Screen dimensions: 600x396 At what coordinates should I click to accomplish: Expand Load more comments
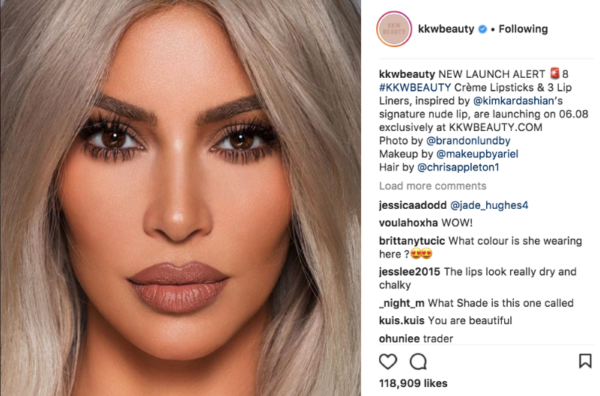432,186
